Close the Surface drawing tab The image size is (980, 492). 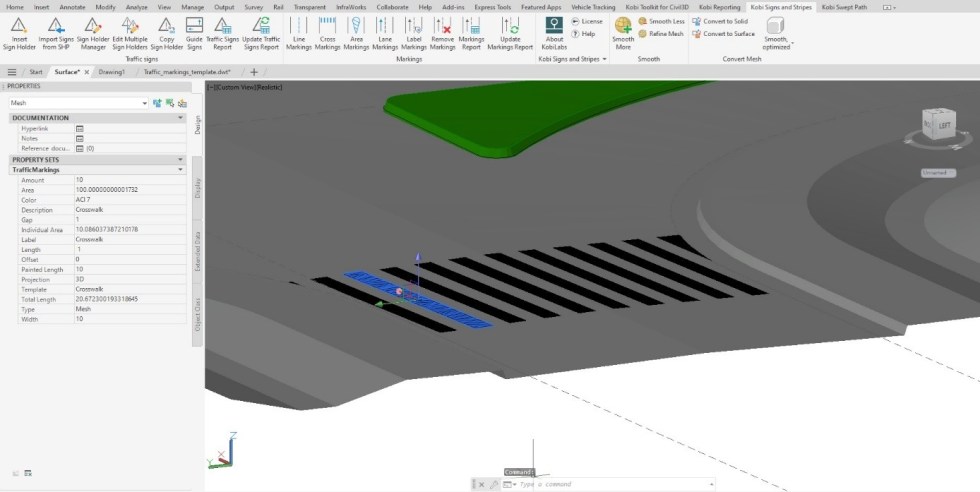(87, 72)
